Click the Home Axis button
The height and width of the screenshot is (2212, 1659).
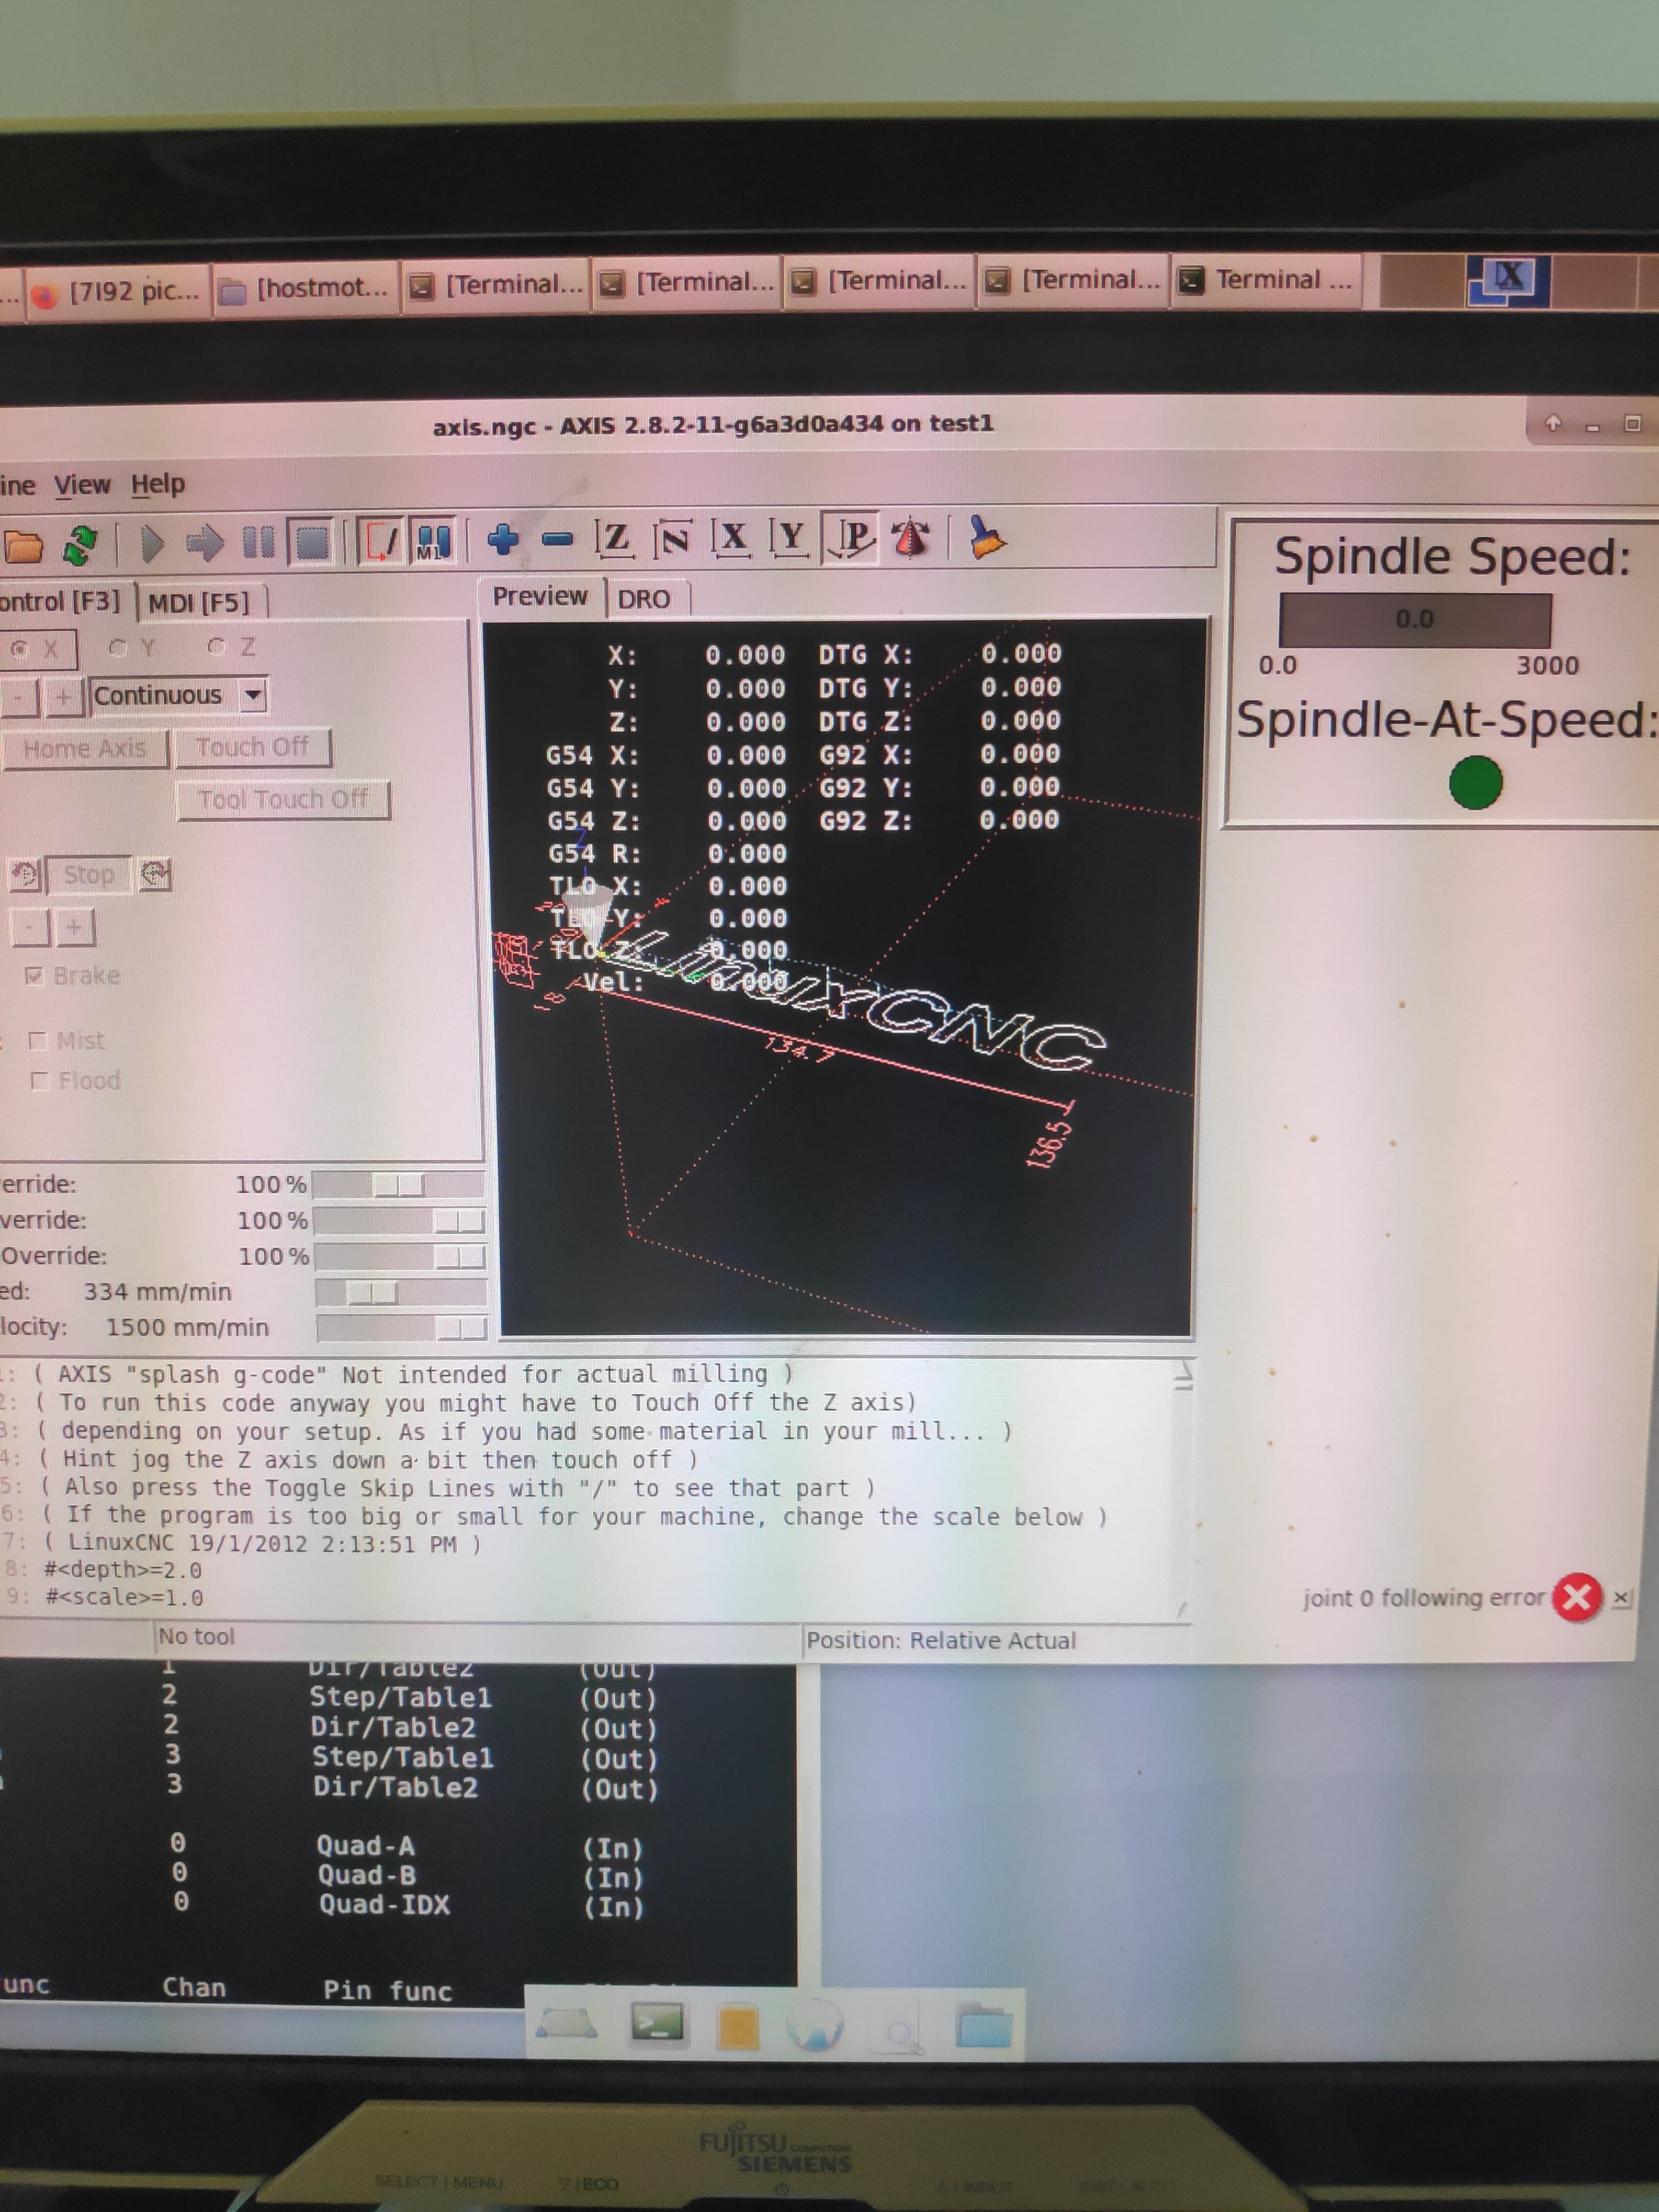point(85,748)
